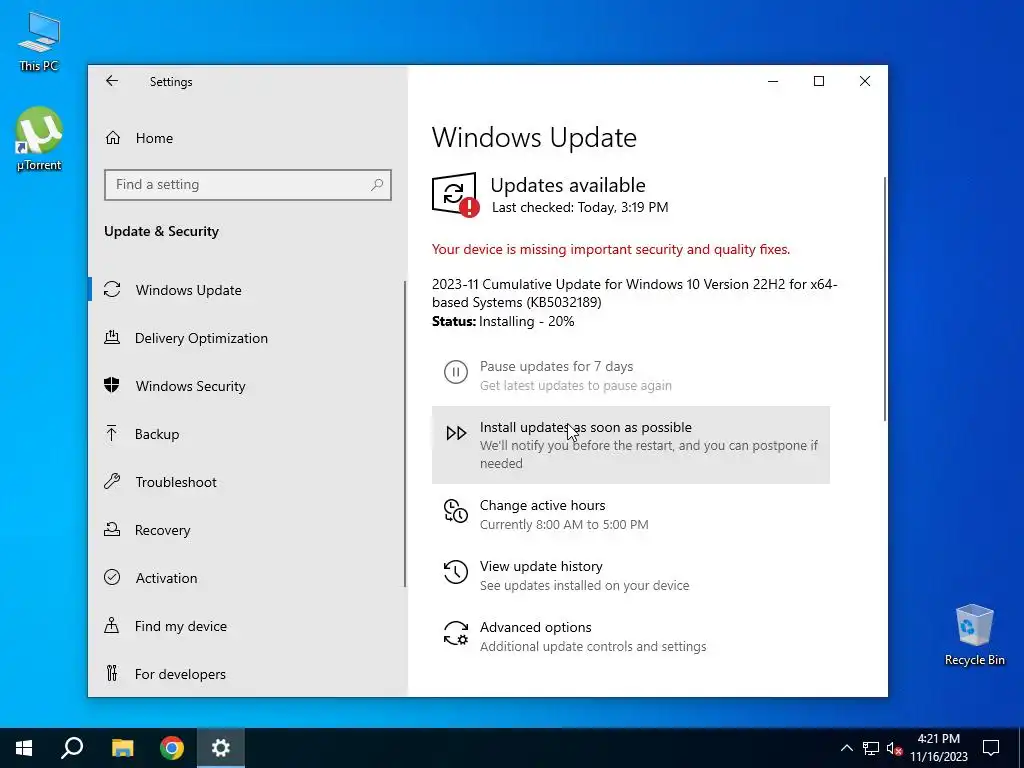Click the missing security fixes warning text
Viewport: 1024px width, 768px height.
click(x=611, y=249)
